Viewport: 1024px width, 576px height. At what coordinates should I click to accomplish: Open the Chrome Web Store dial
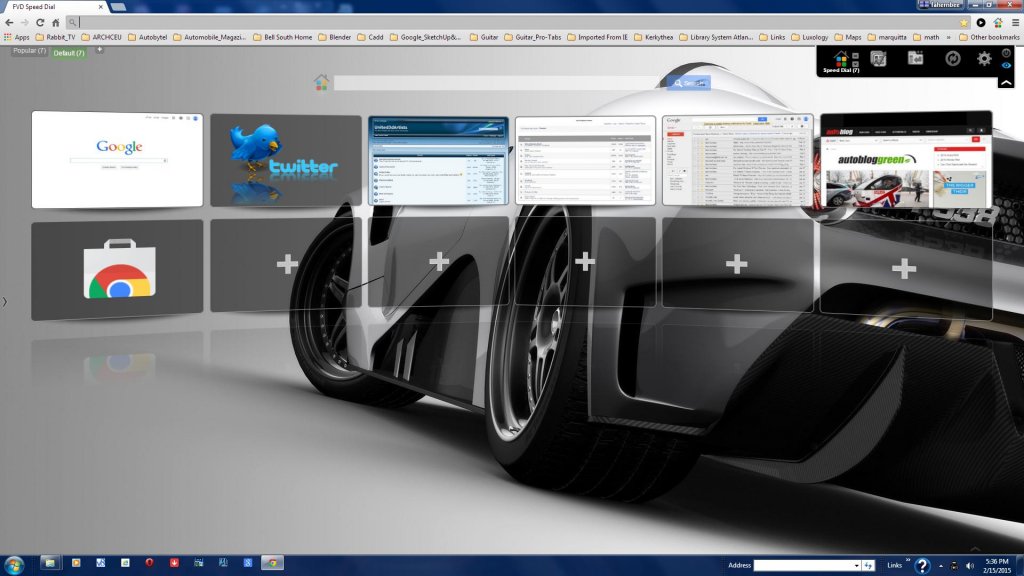[x=118, y=269]
